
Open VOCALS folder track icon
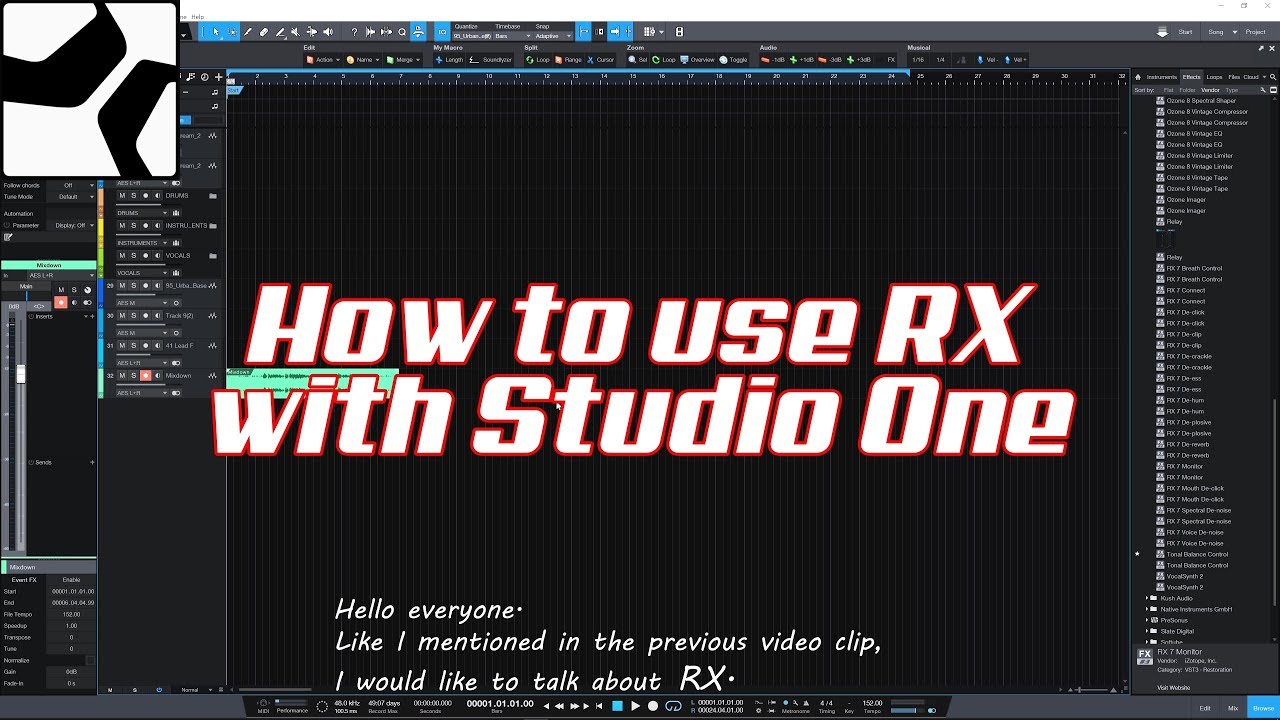[x=213, y=256]
